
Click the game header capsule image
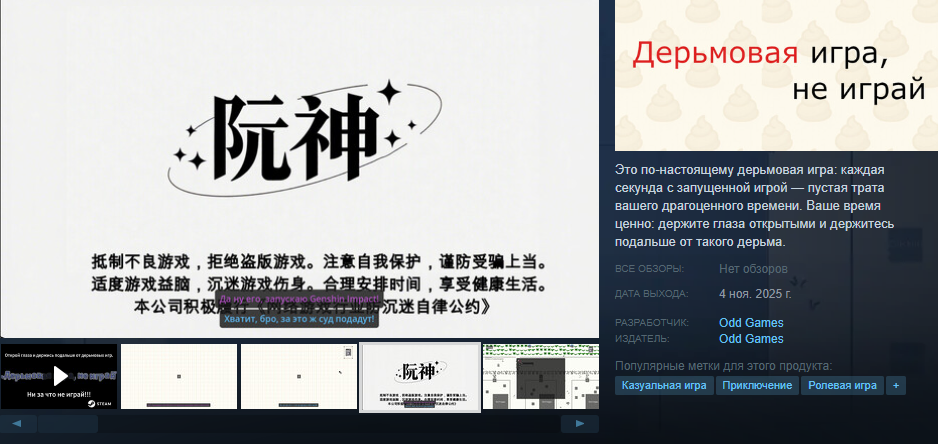(776, 75)
